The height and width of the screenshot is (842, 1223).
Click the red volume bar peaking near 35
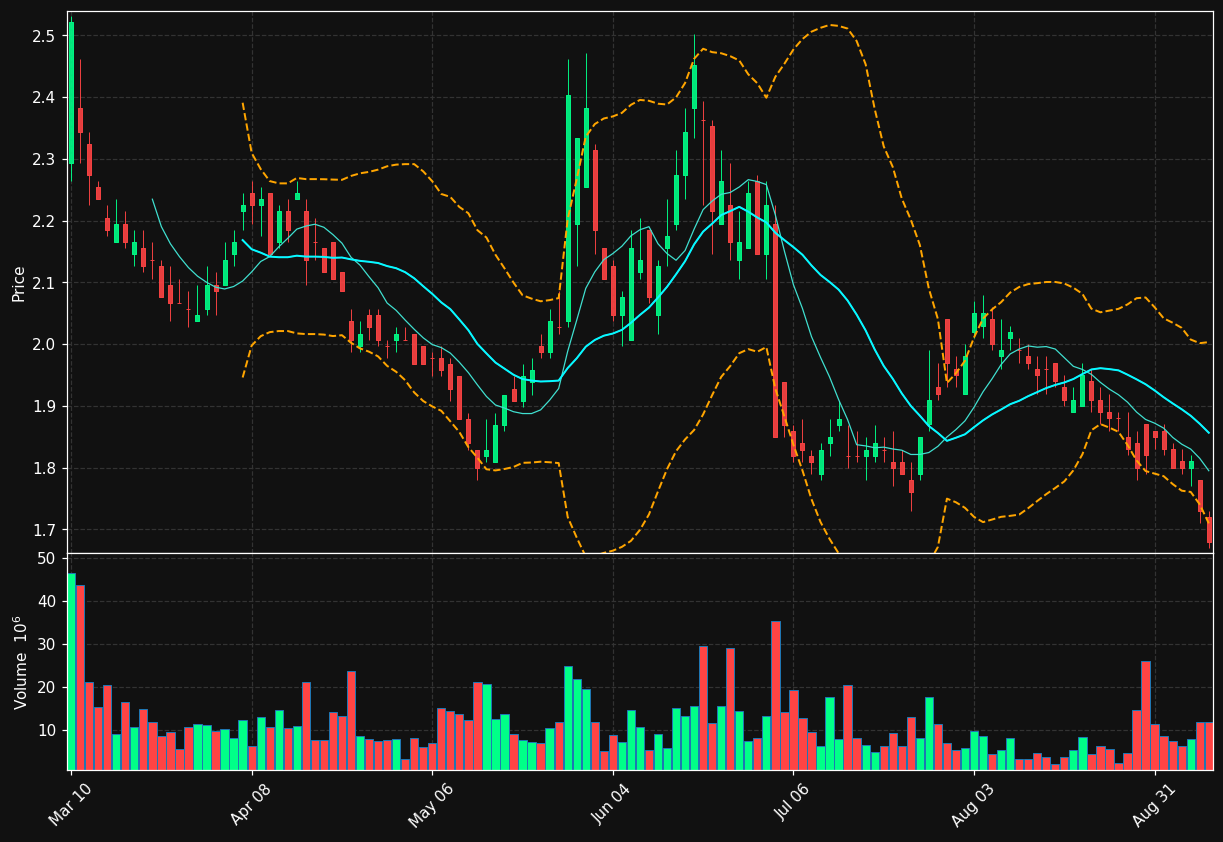(x=775, y=695)
